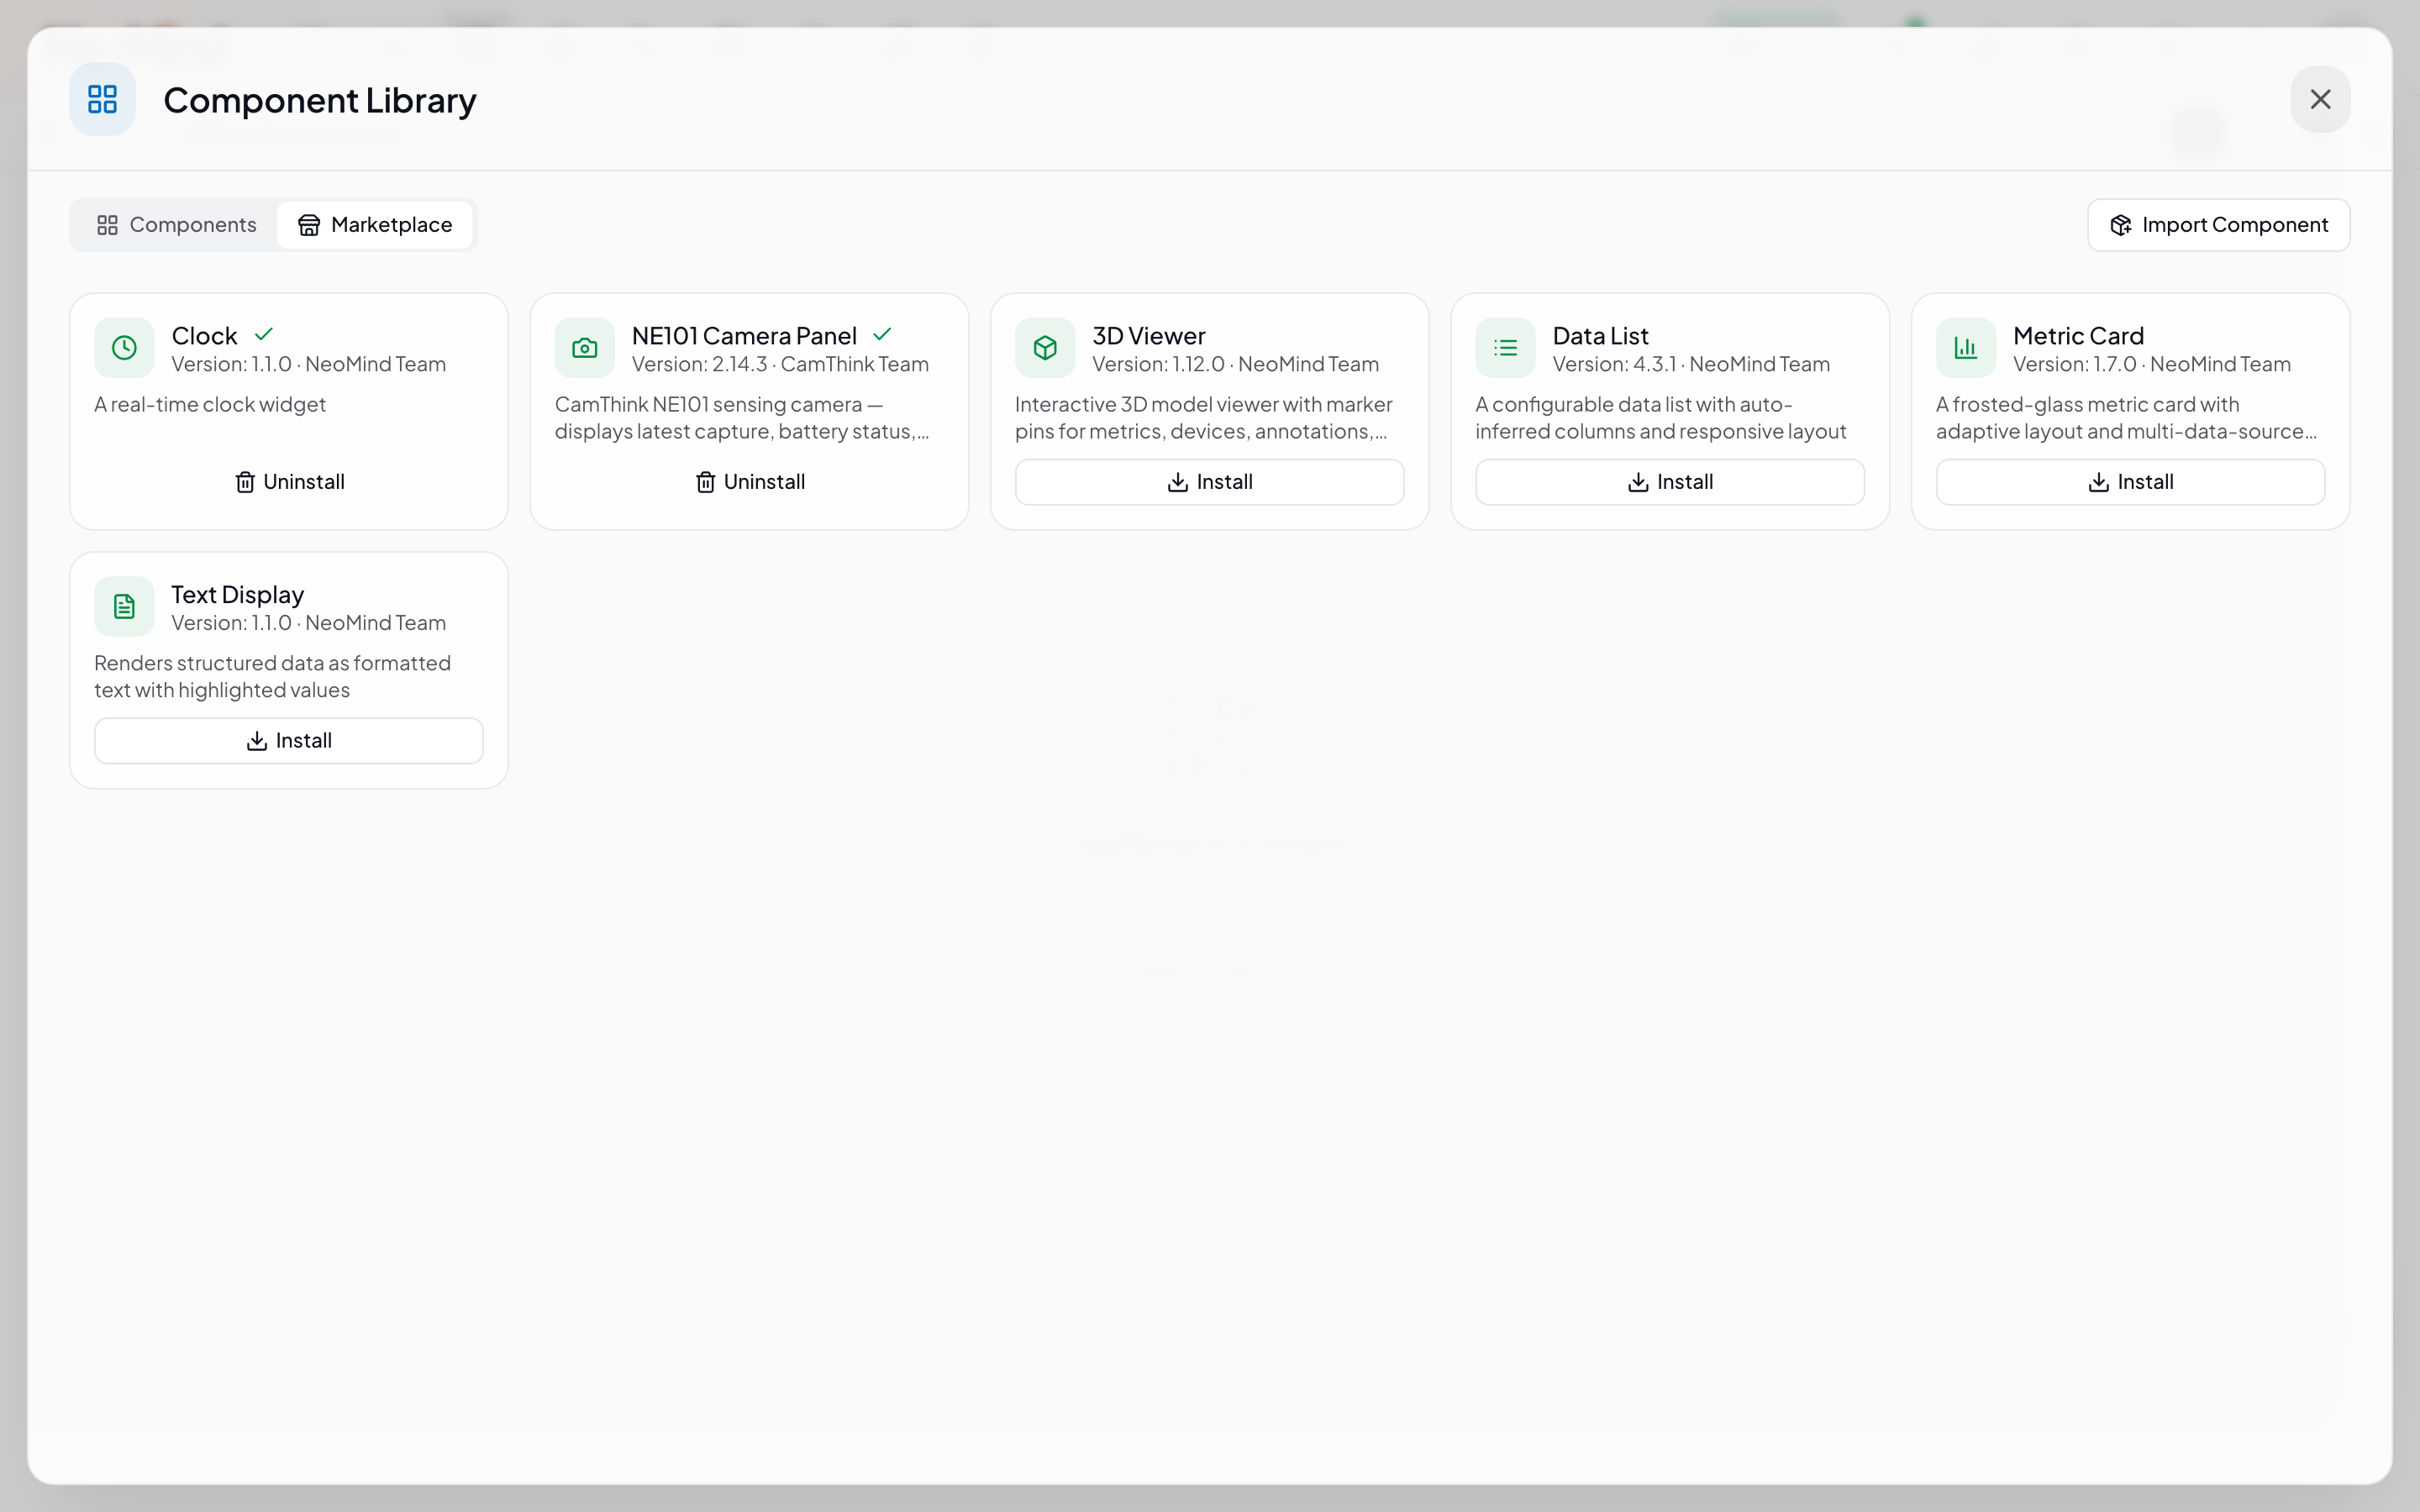Install the Data List component
Image resolution: width=2420 pixels, height=1512 pixels.
(x=1670, y=482)
